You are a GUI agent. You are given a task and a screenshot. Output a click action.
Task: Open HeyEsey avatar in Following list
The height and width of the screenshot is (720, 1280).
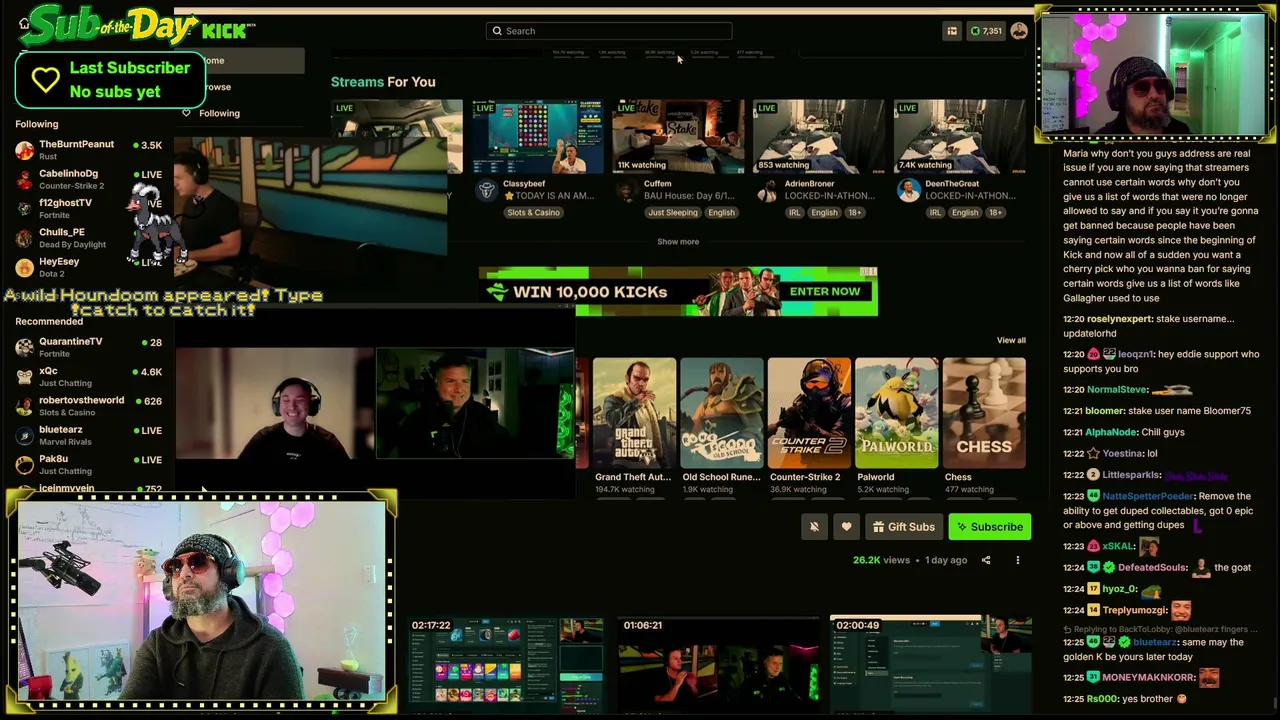coord(24,267)
